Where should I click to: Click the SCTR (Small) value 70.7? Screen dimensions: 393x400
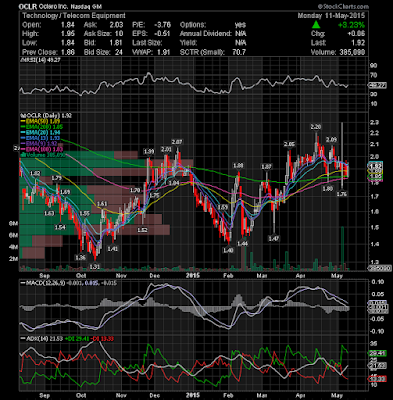click(239, 52)
